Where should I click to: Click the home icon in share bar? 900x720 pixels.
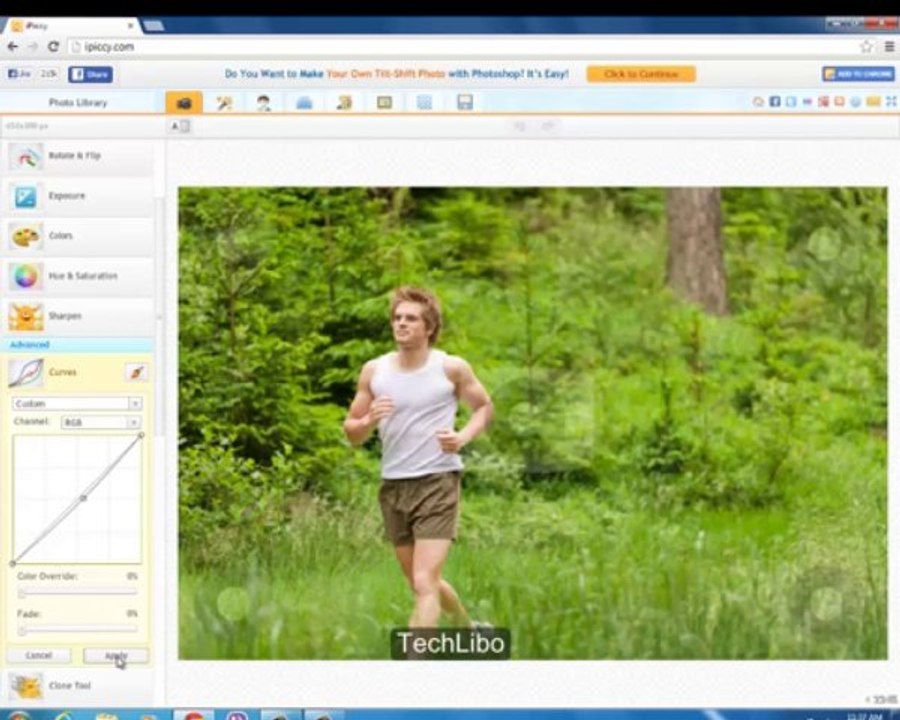[758, 102]
